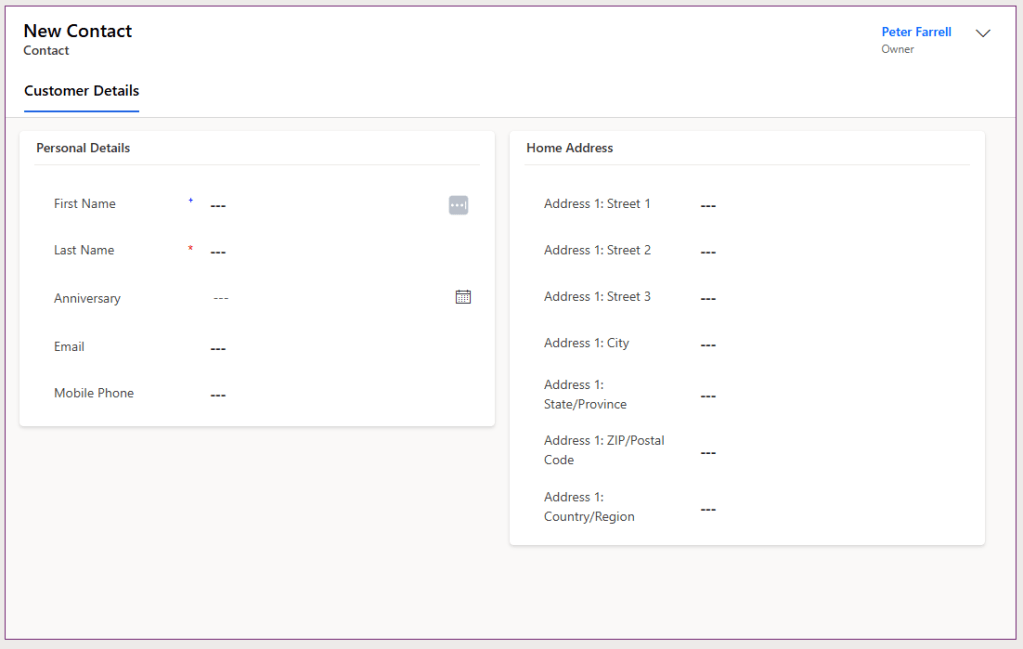
Task: Click the ellipsis icon beside First Name
Action: point(458,205)
